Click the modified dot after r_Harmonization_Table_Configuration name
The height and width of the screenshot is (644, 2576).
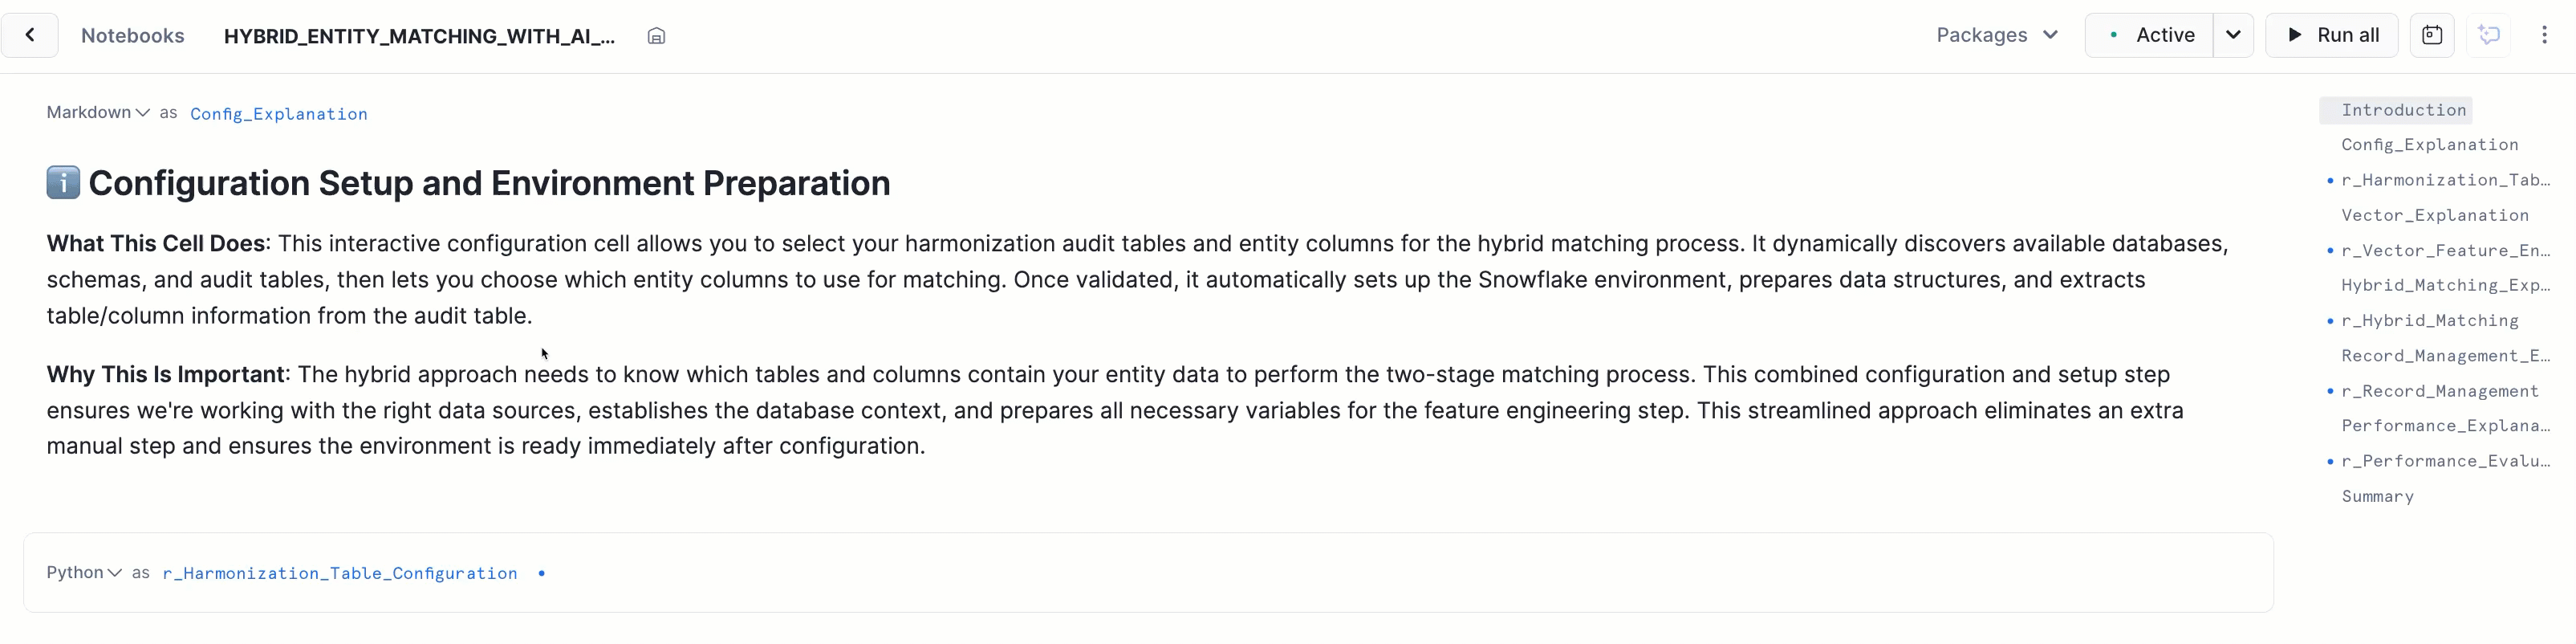pyautogui.click(x=542, y=573)
